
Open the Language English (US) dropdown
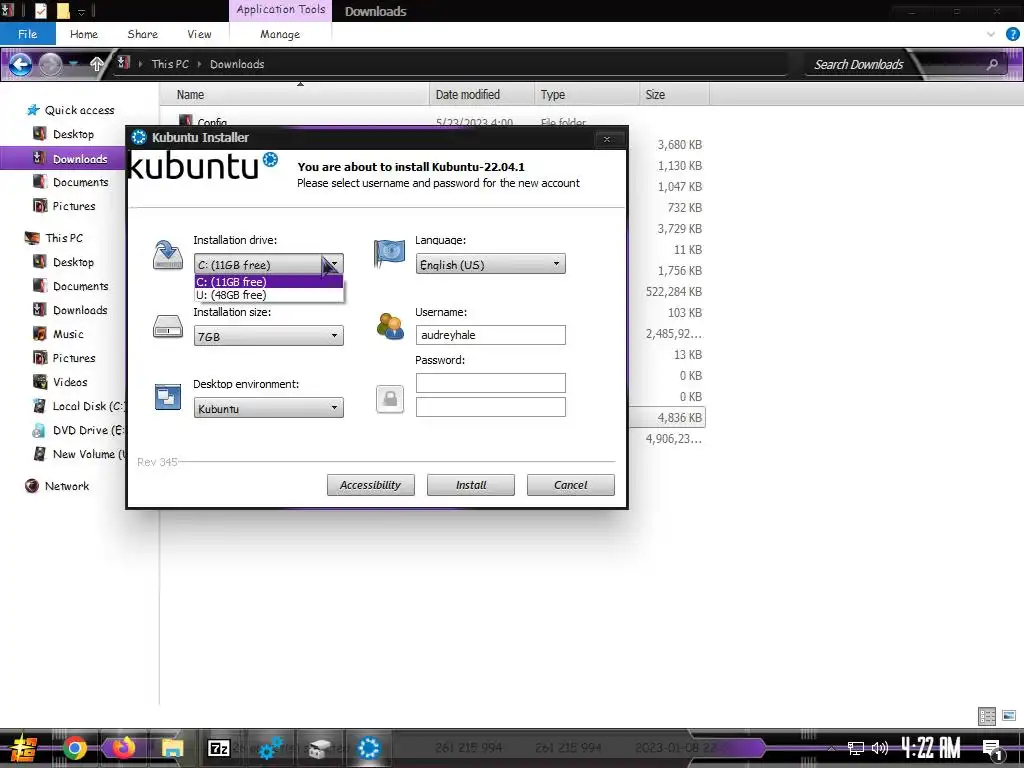490,264
